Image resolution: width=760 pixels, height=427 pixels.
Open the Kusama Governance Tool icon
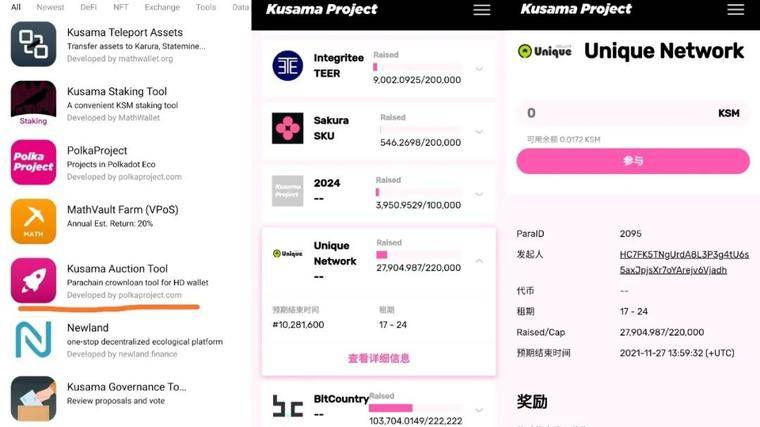click(x=33, y=399)
